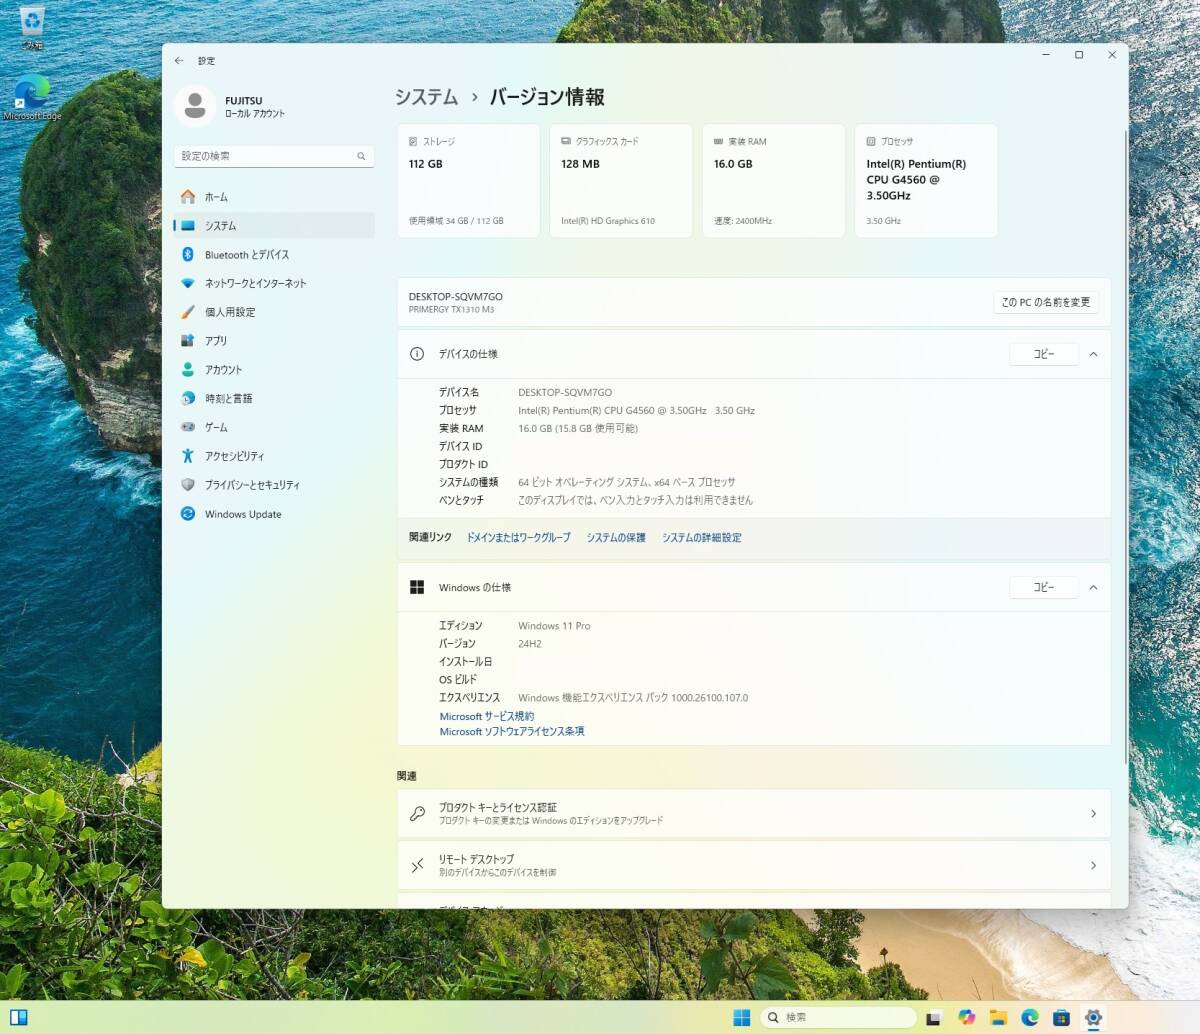Copy Windows specifications with コピー button
The image size is (1200, 1034).
click(1044, 588)
